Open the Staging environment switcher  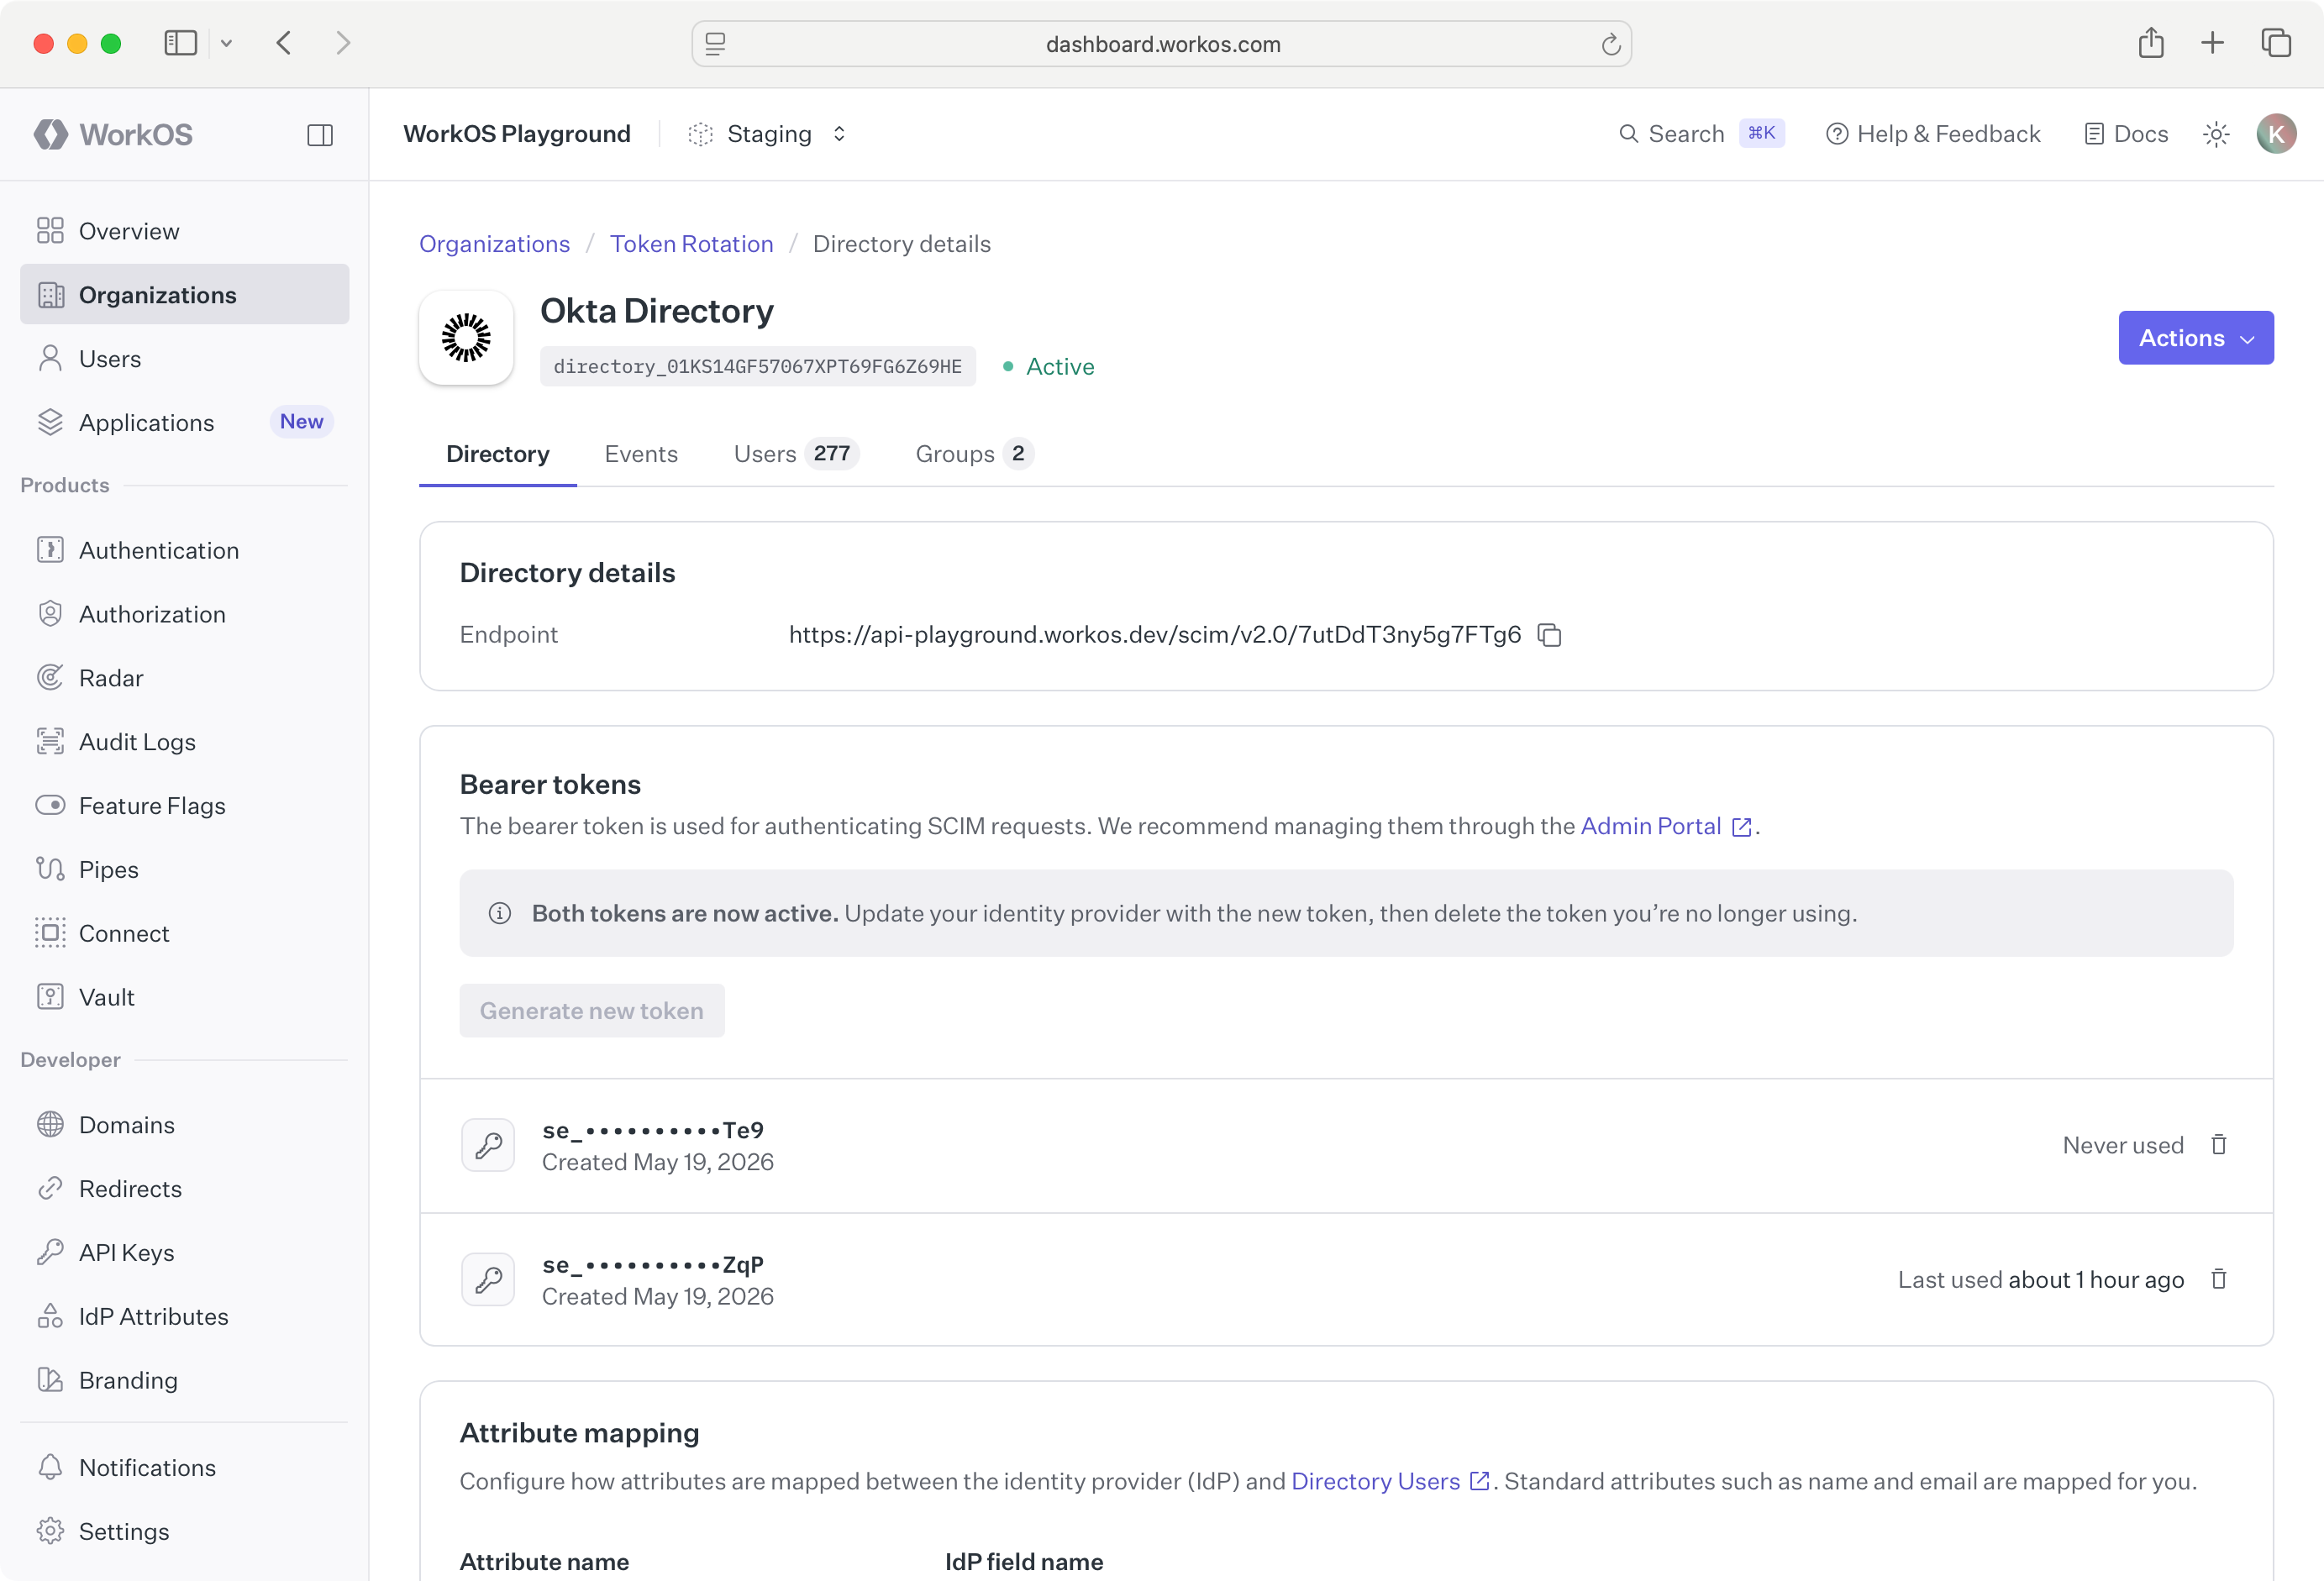(767, 134)
